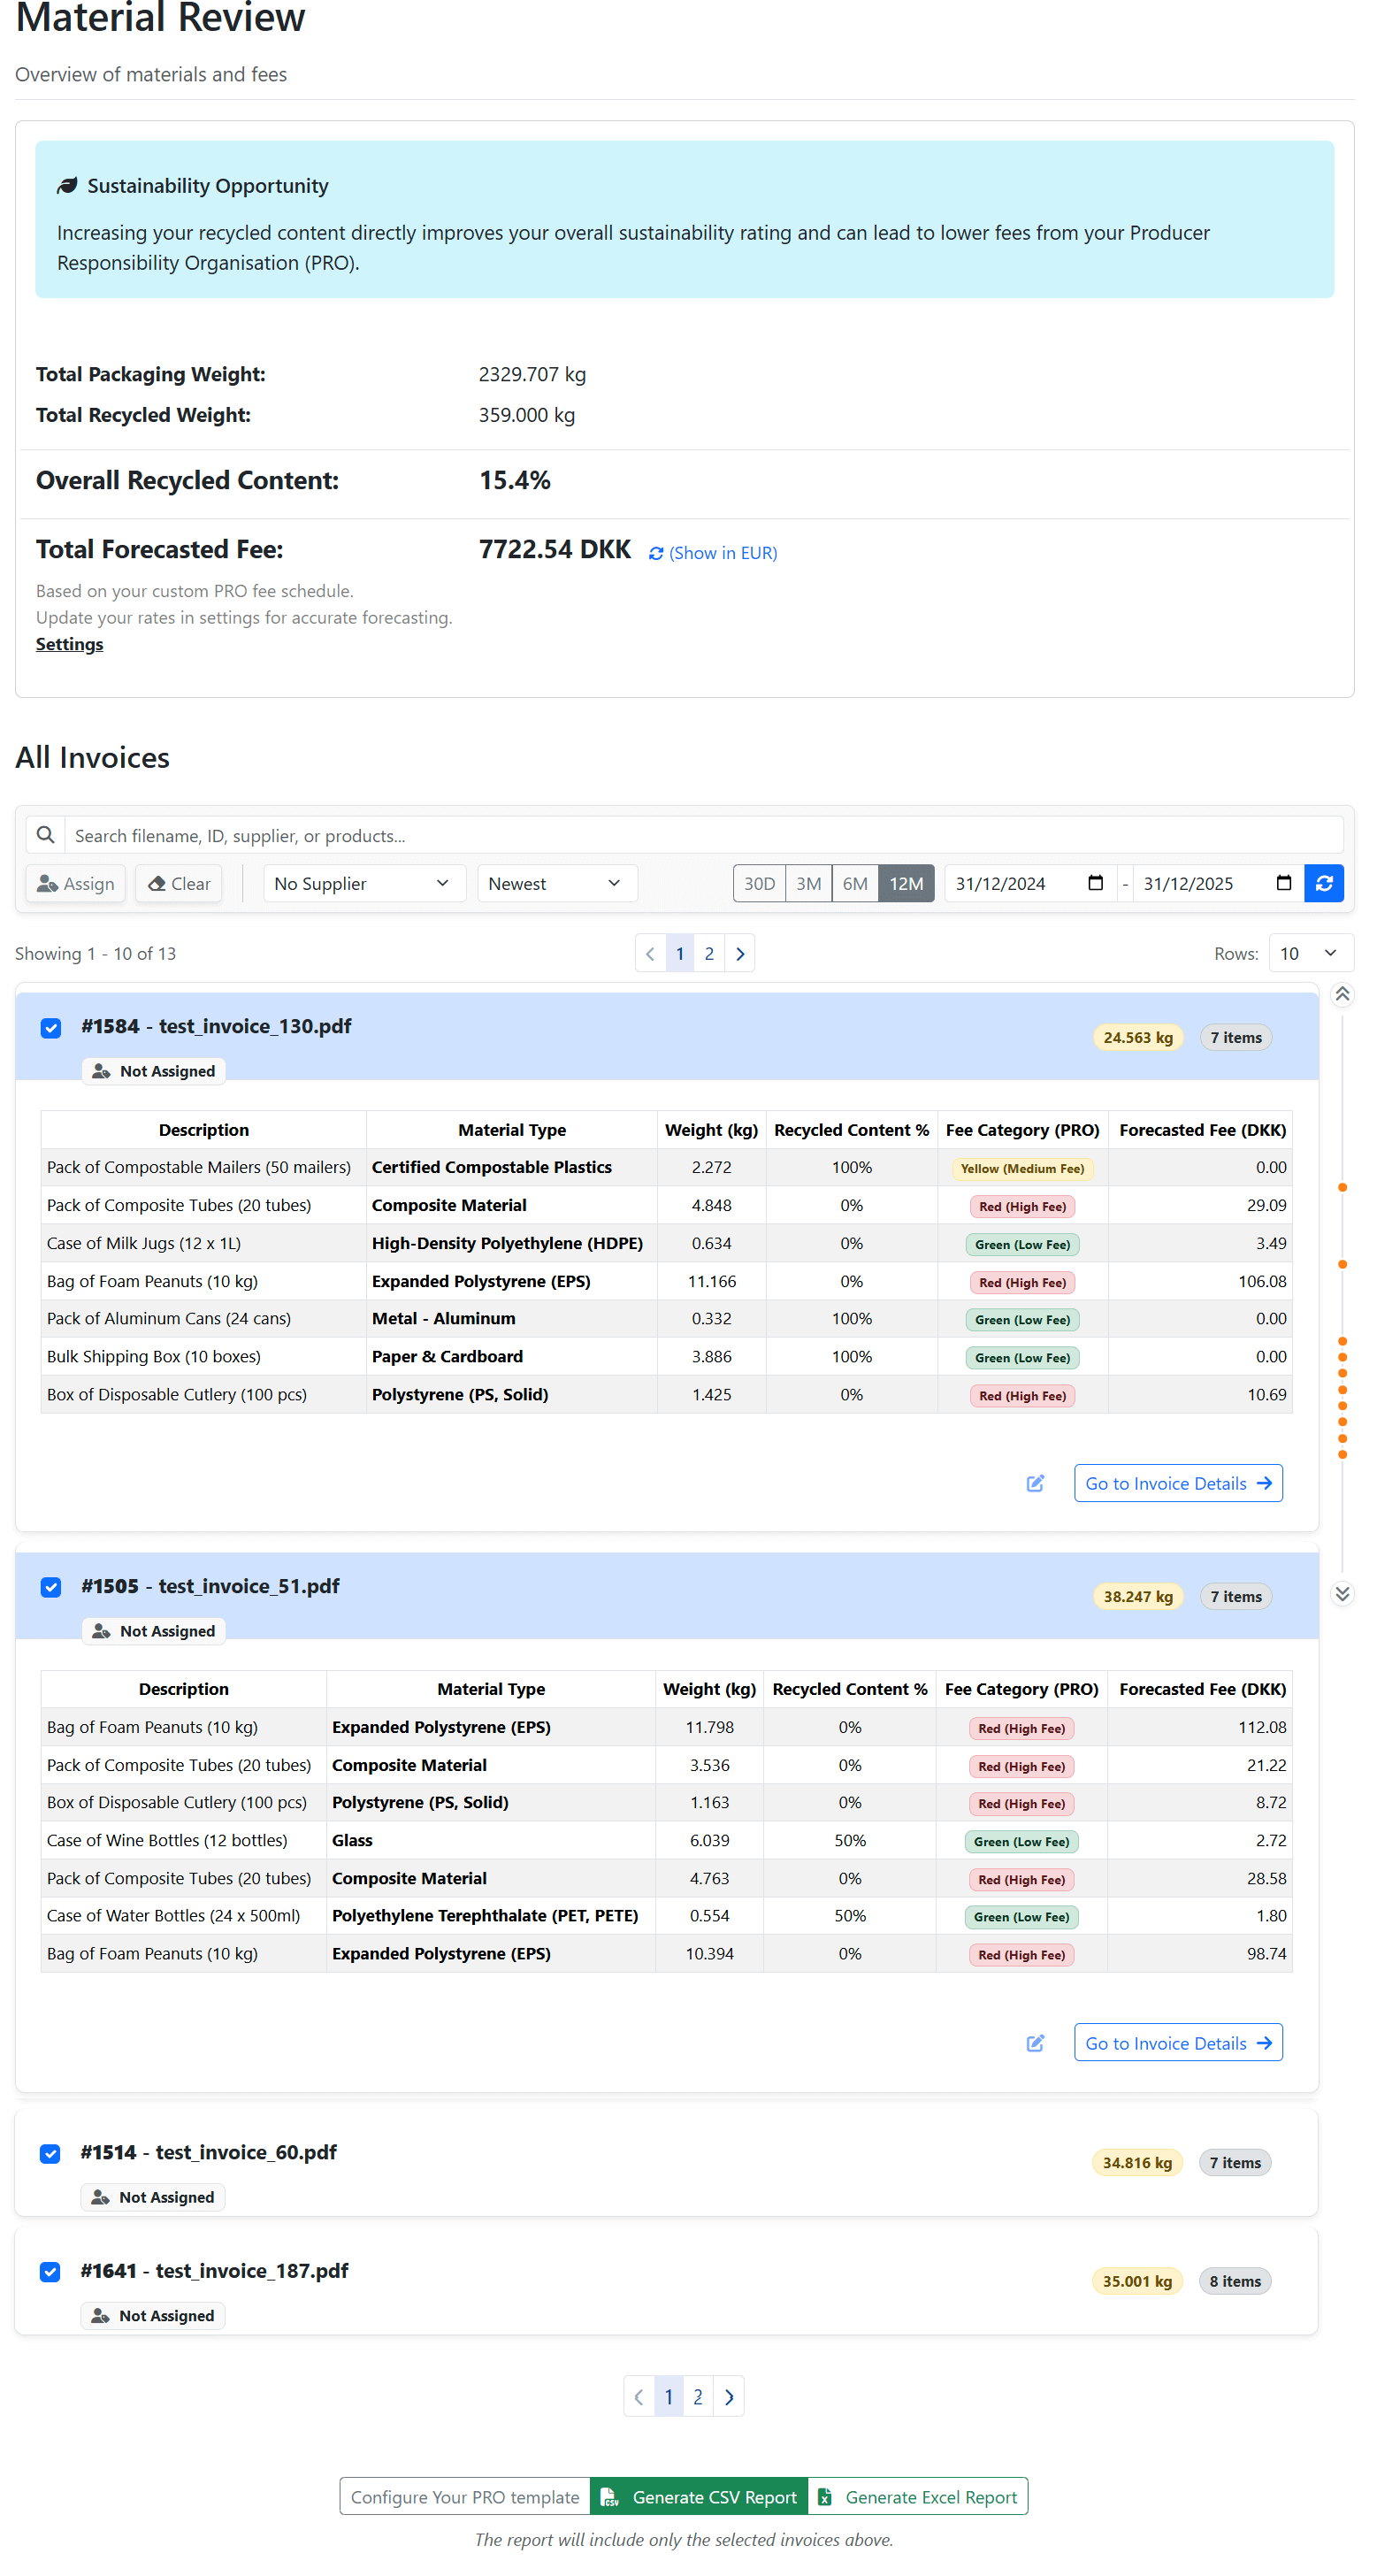
Task: Select the 12M time range
Action: click(906, 883)
